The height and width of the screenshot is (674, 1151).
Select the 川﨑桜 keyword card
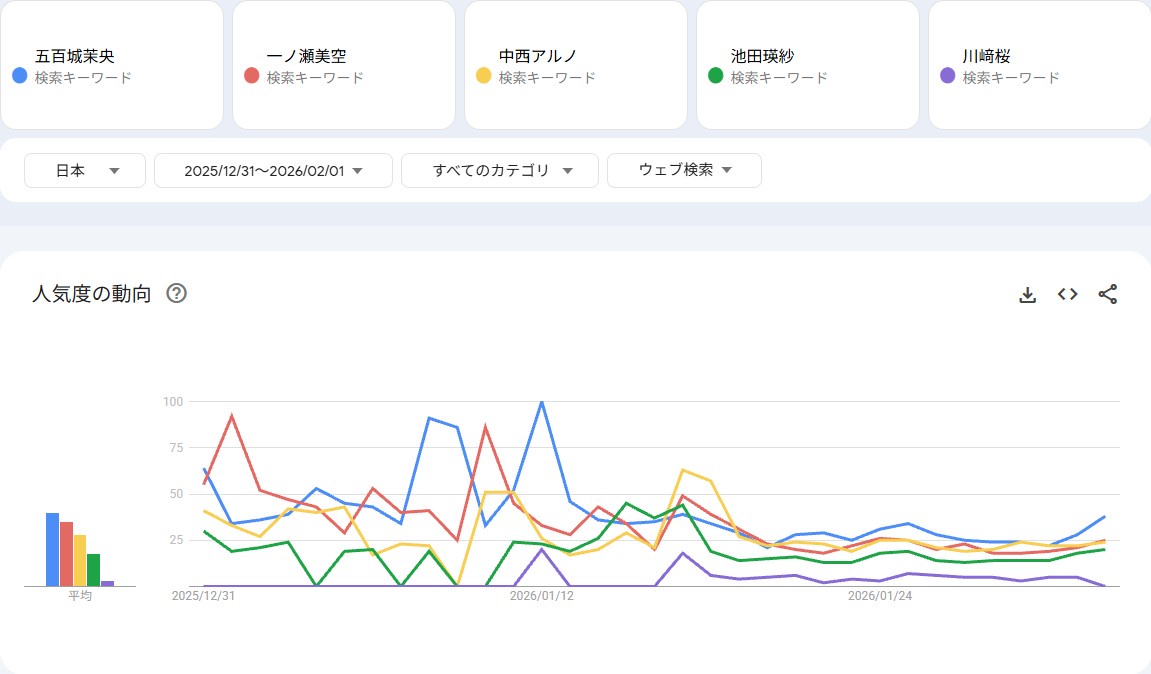(x=1039, y=65)
